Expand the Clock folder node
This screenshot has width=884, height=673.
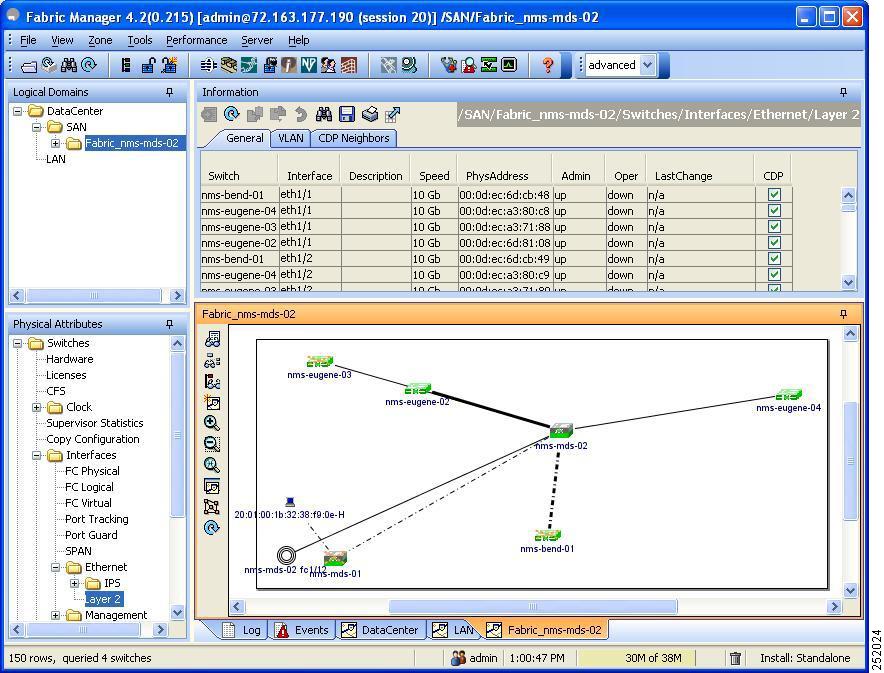pyautogui.click(x=37, y=407)
